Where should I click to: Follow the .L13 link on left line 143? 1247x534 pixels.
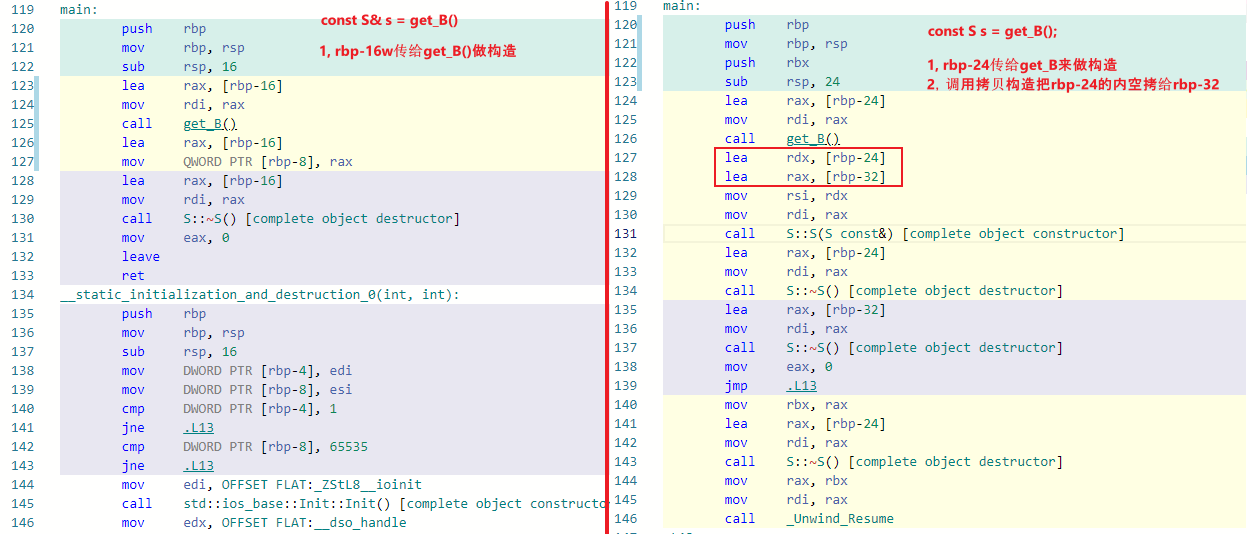pyautogui.click(x=198, y=466)
